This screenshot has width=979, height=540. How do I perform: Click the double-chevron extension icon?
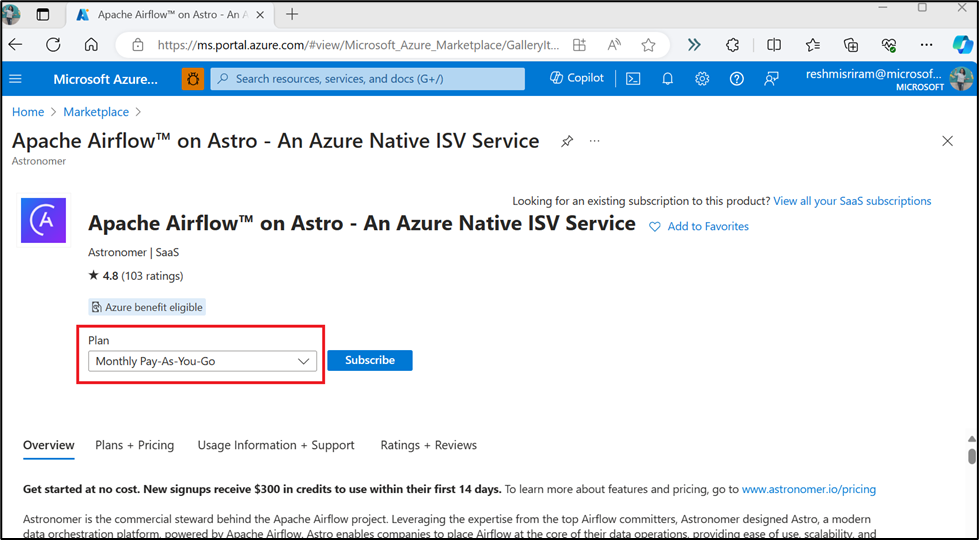coord(694,45)
